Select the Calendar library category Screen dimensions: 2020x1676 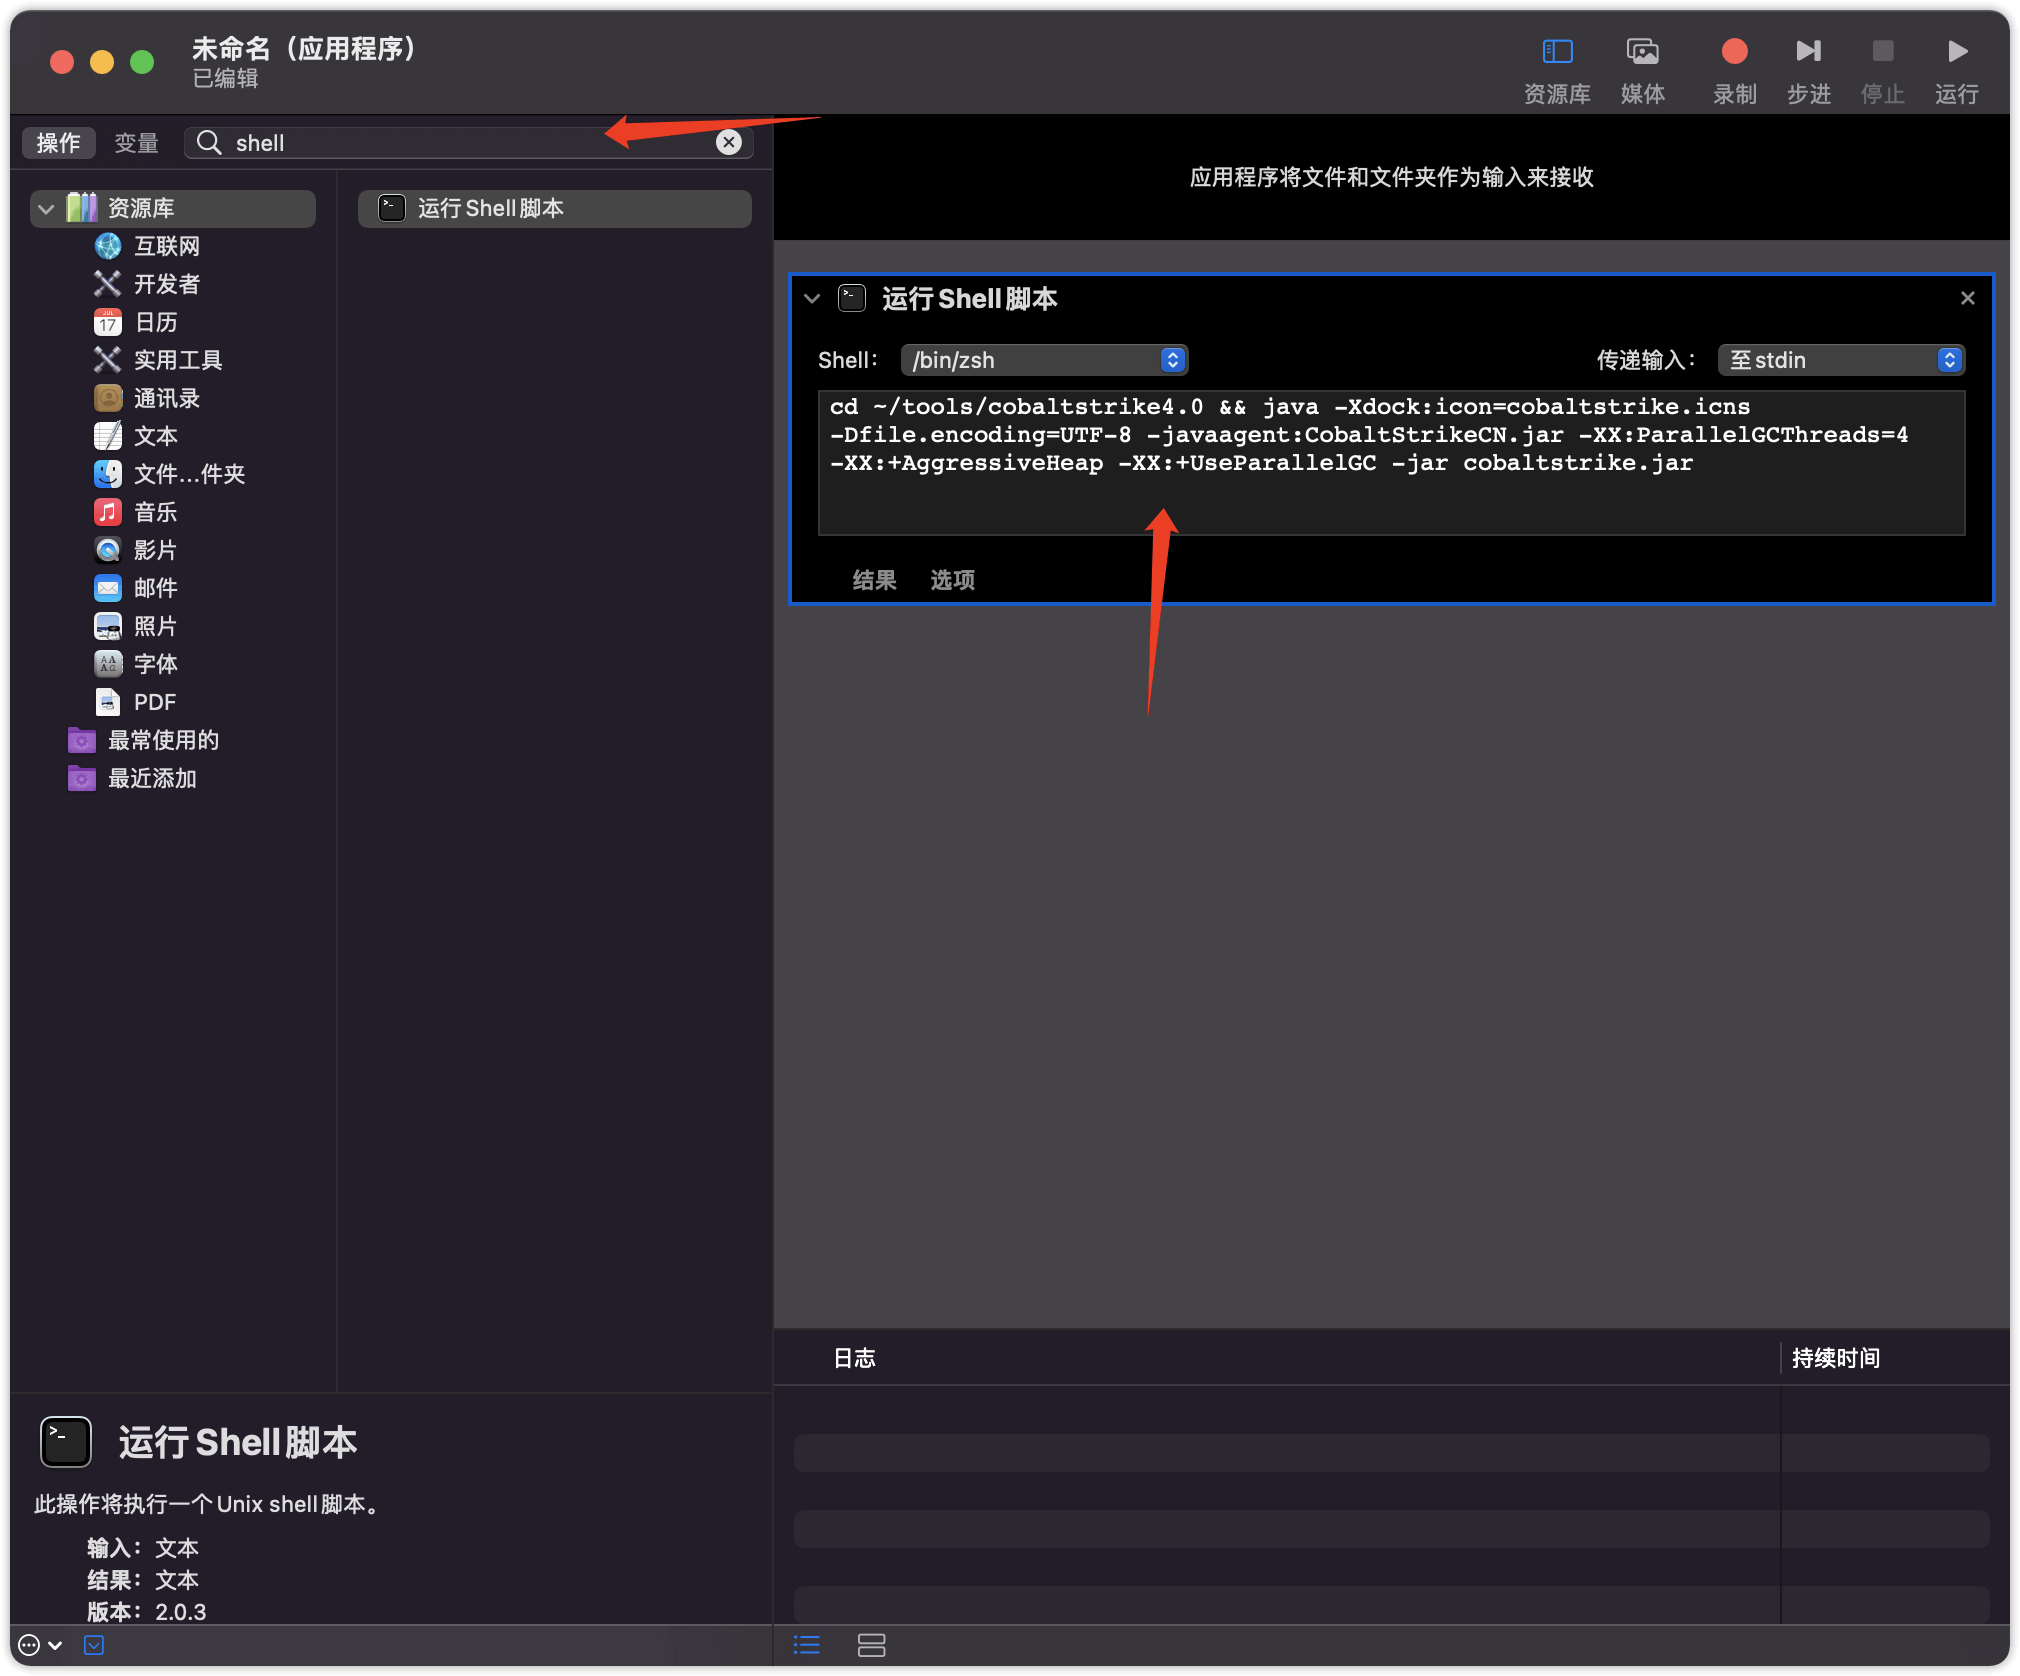155,322
